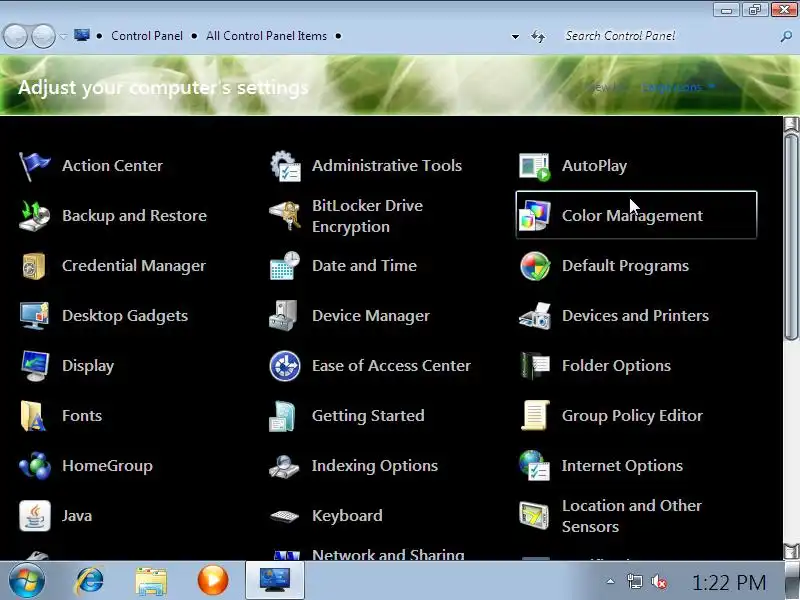
Task: Expand the breadcrumb arrow after Control Panel
Action: [194, 36]
